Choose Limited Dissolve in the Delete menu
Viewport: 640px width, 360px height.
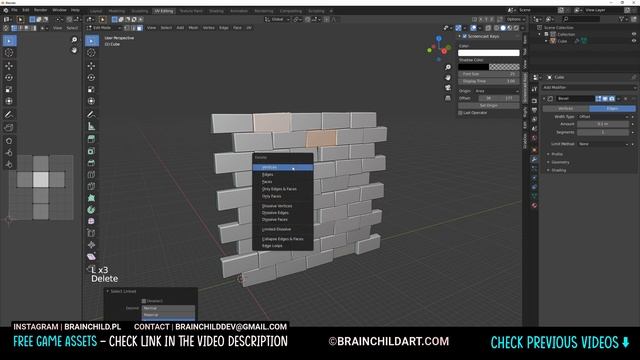point(283,229)
